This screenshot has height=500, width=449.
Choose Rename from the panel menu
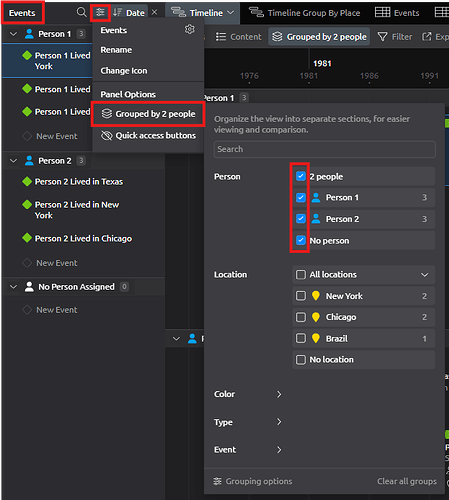pos(116,50)
